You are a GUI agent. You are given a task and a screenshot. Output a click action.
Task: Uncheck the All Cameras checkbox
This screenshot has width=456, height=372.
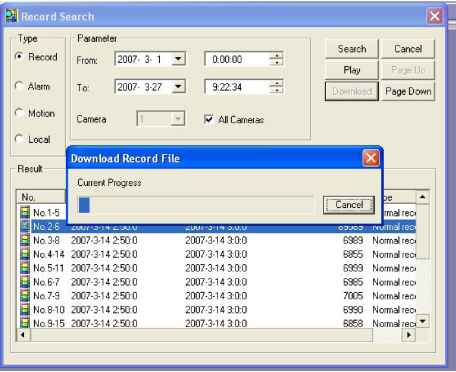click(x=208, y=119)
